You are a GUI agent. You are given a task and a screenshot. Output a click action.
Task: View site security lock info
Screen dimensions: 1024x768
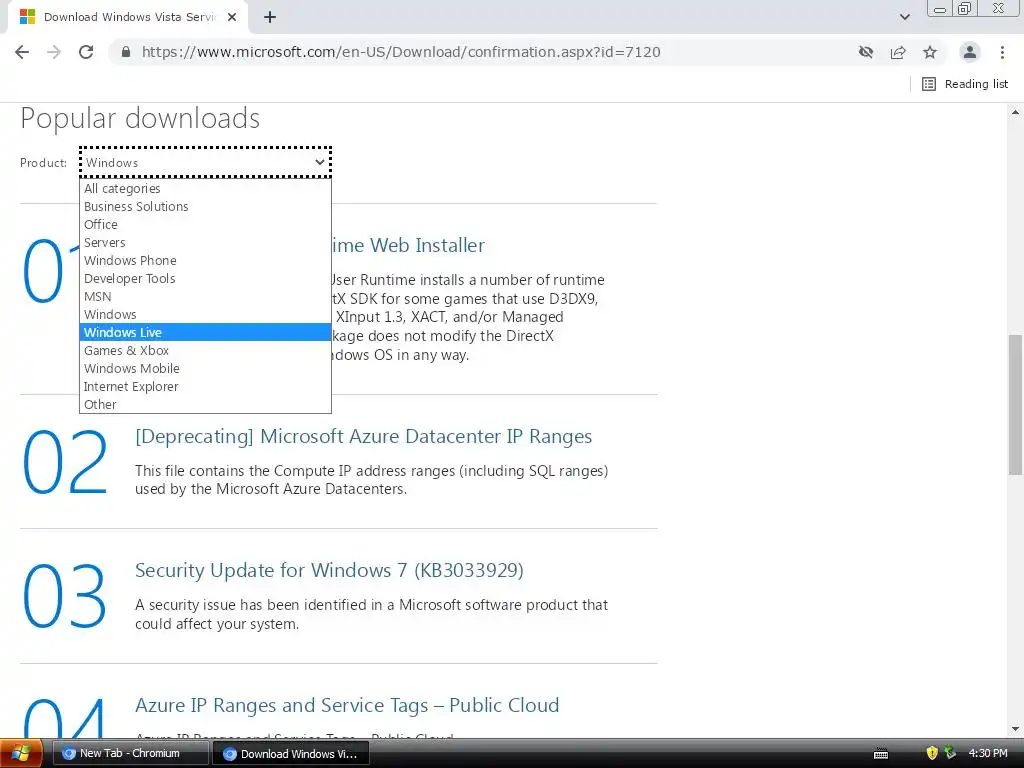126,52
